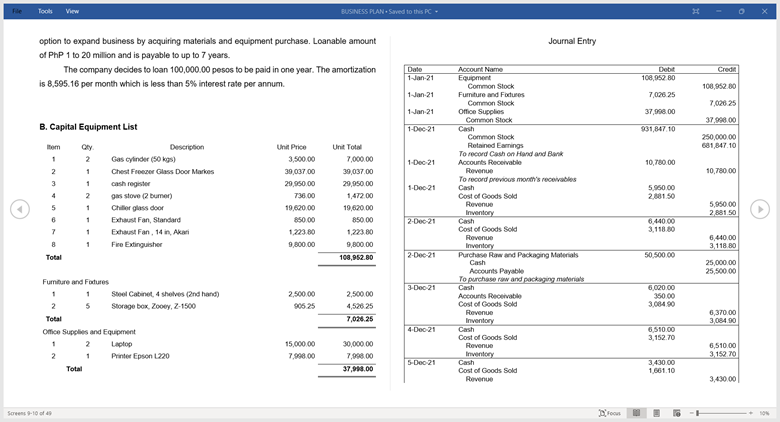Click 'Purchase Raw and Packaging Materials' entry
780x422 pixels.
(x=518, y=255)
